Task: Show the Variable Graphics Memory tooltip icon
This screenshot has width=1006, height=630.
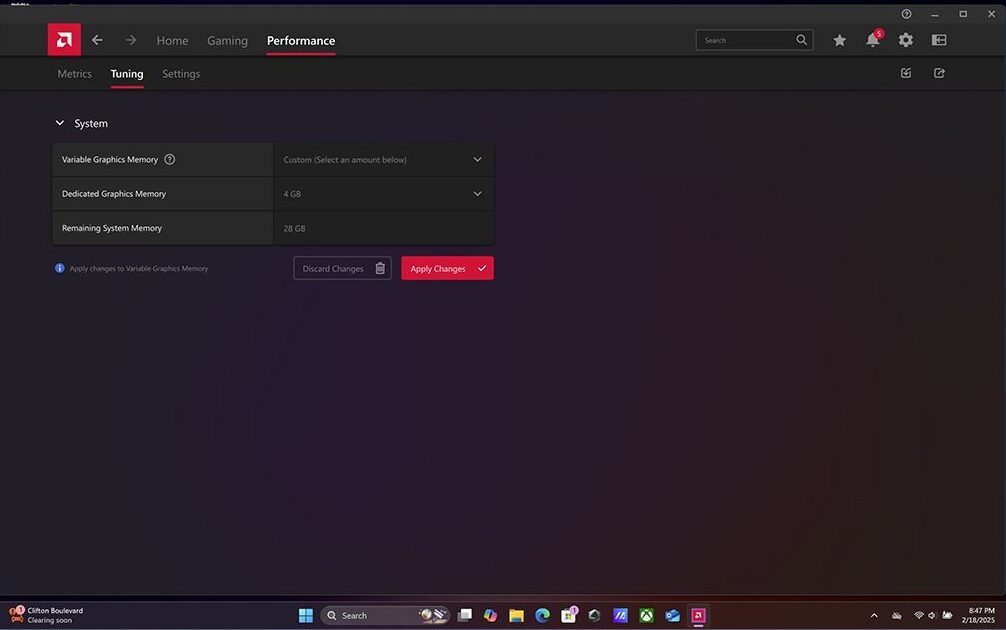Action: pyautogui.click(x=170, y=159)
